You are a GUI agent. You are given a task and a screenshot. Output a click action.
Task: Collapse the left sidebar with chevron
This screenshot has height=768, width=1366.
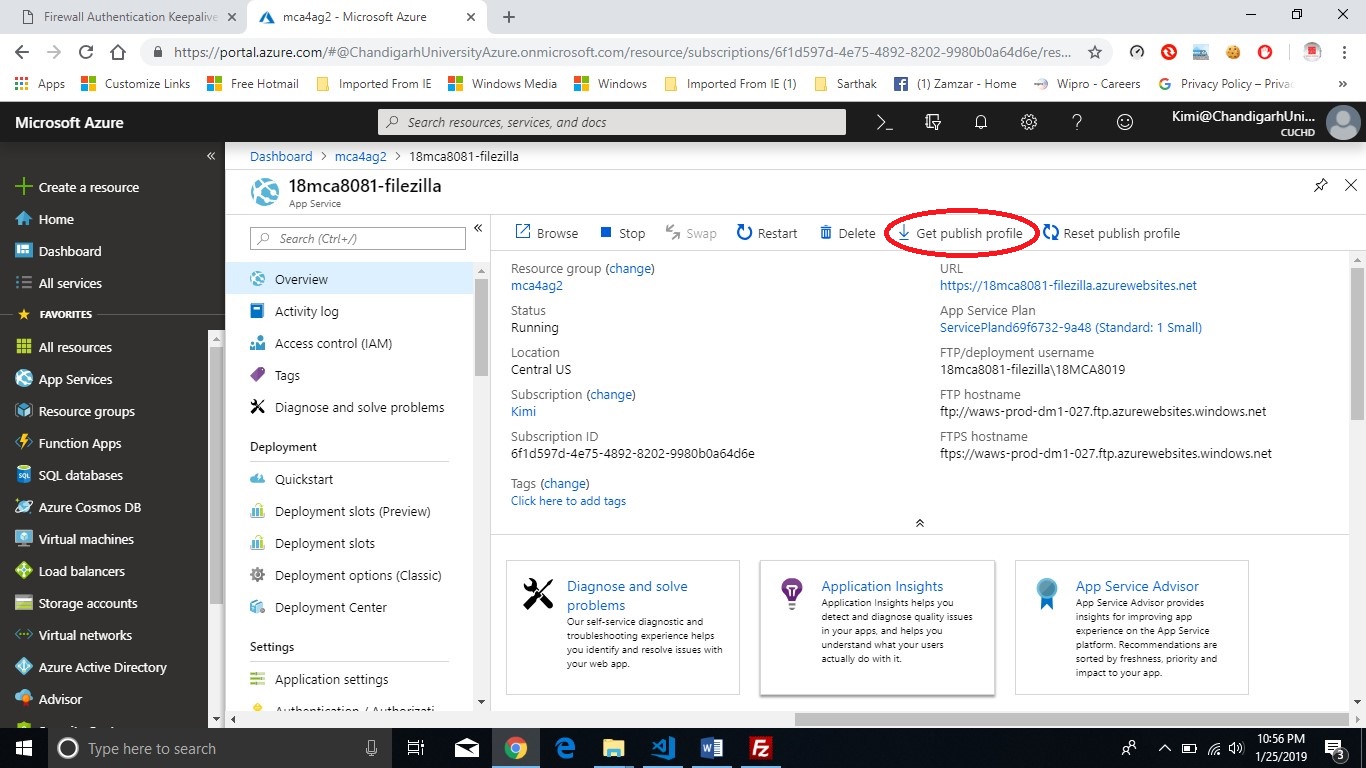point(211,156)
